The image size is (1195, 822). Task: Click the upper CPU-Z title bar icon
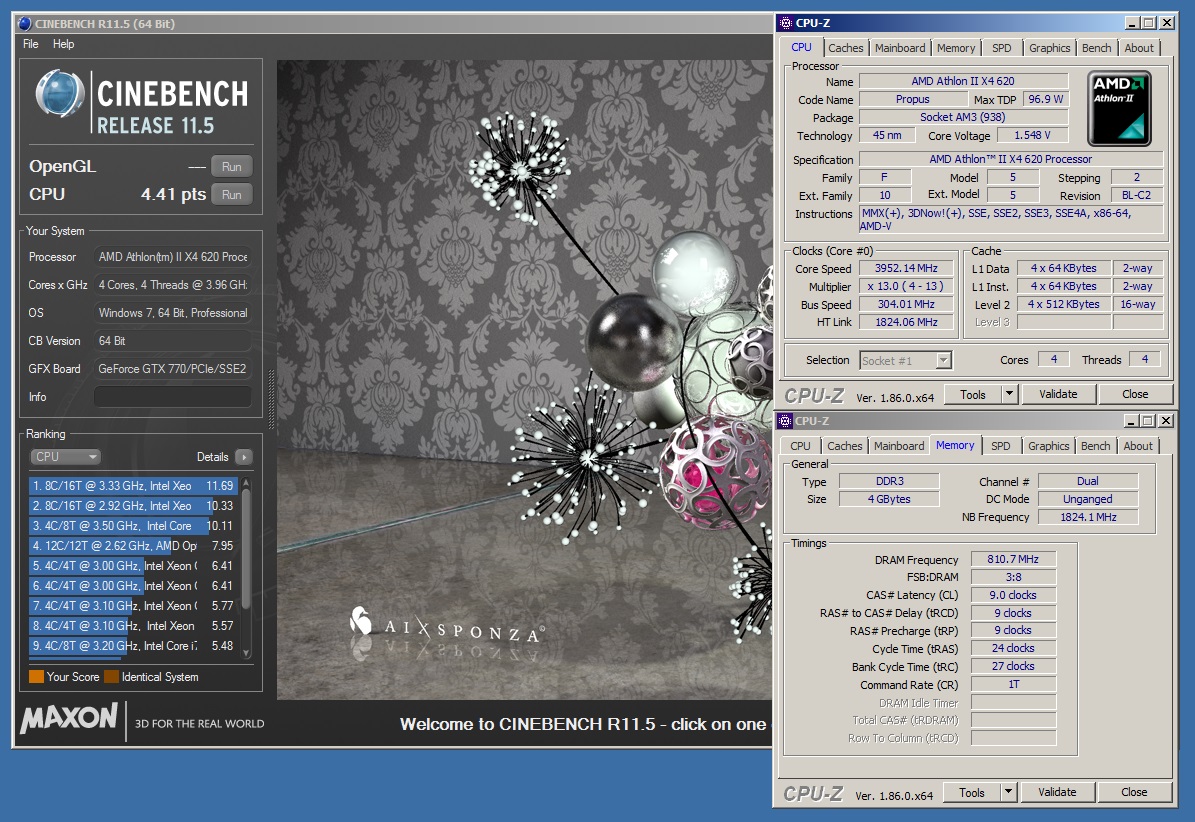(787, 23)
